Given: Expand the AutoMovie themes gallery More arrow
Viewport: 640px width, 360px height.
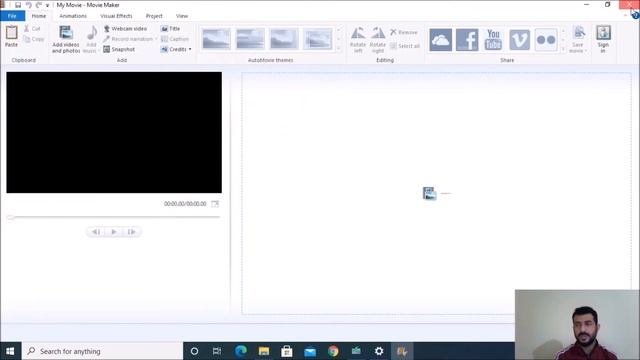Looking at the screenshot, I should [338, 49].
